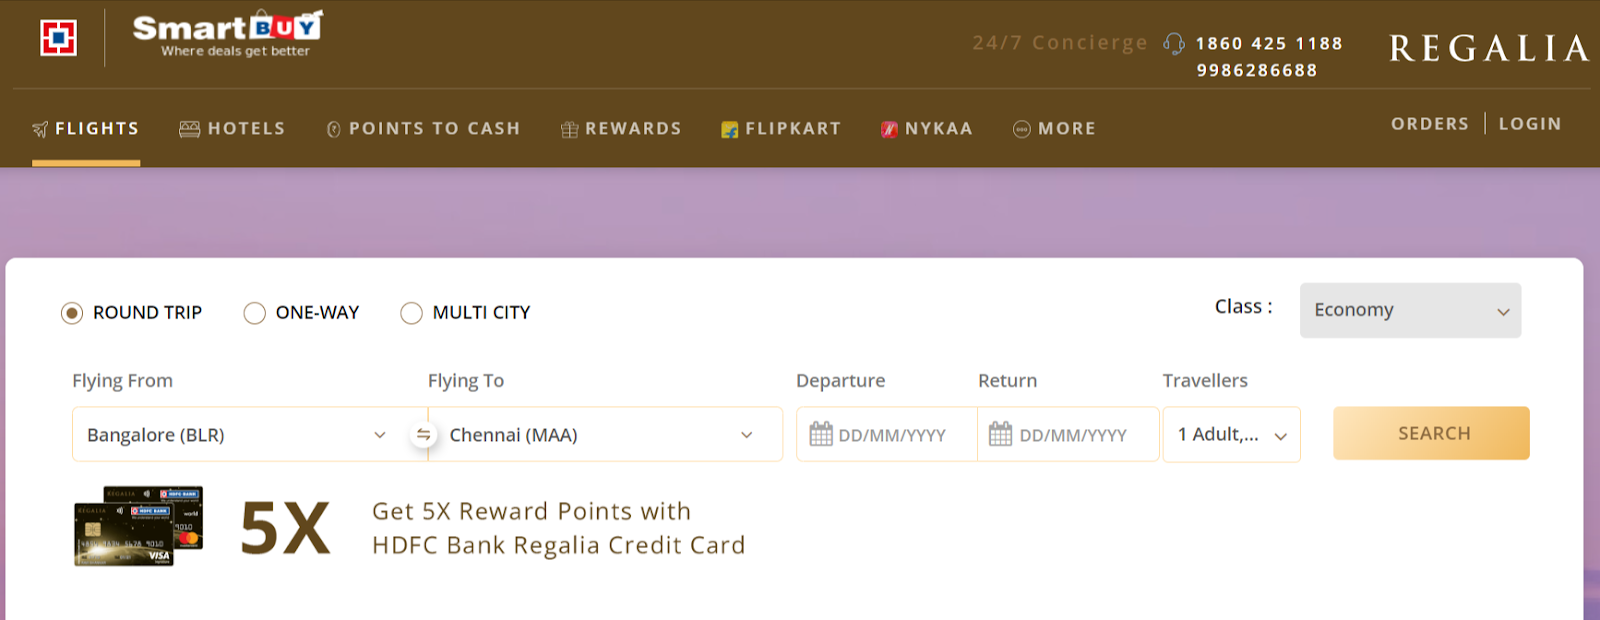This screenshot has height=620, width=1600.
Task: Open the Return calendar icon
Action: pyautogui.click(x=1000, y=434)
